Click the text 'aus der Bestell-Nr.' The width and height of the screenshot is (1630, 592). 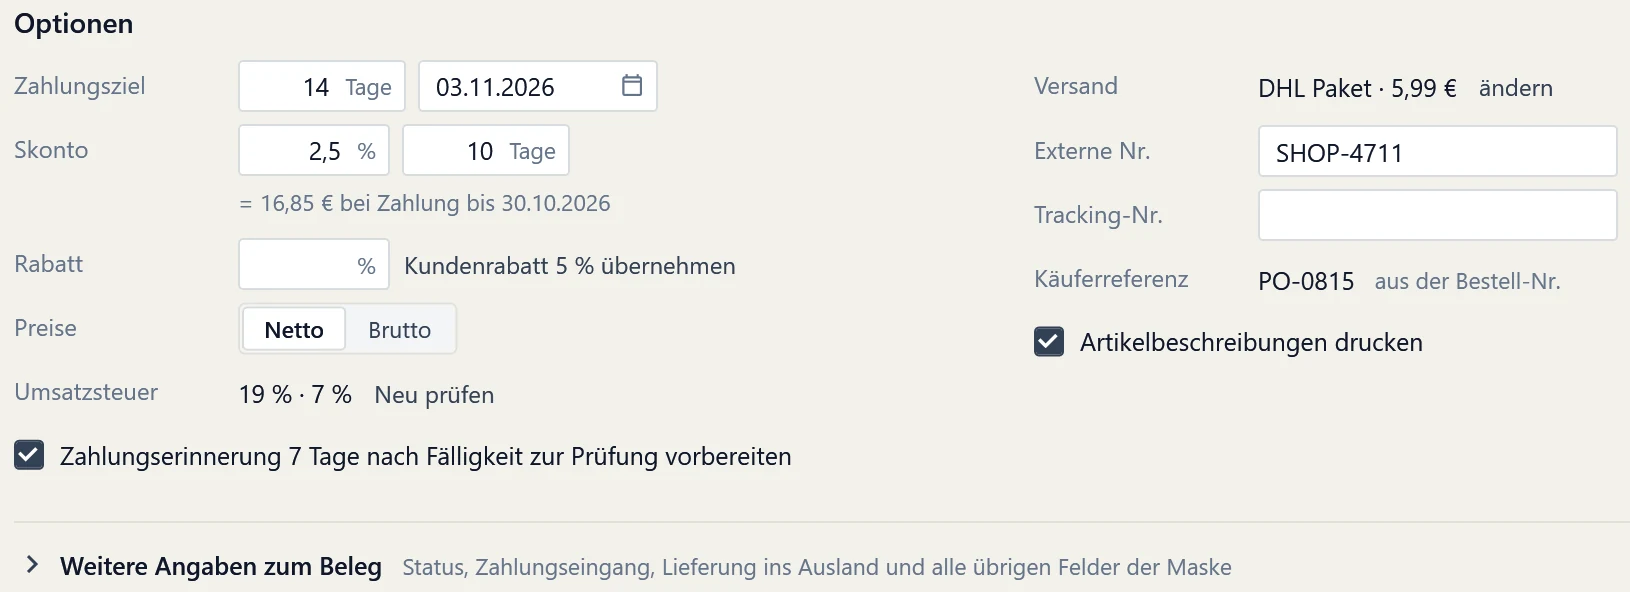pyautogui.click(x=1467, y=281)
